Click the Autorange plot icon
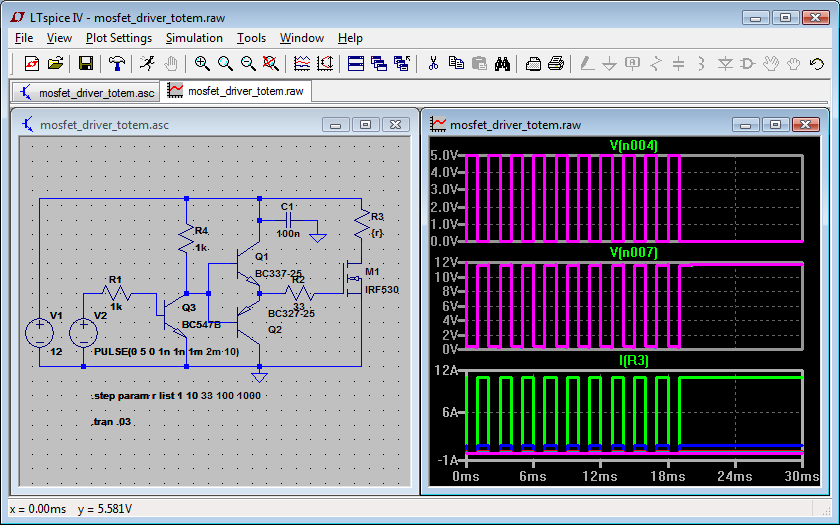Image resolution: width=840 pixels, height=525 pixels. pyautogui.click(x=302, y=64)
